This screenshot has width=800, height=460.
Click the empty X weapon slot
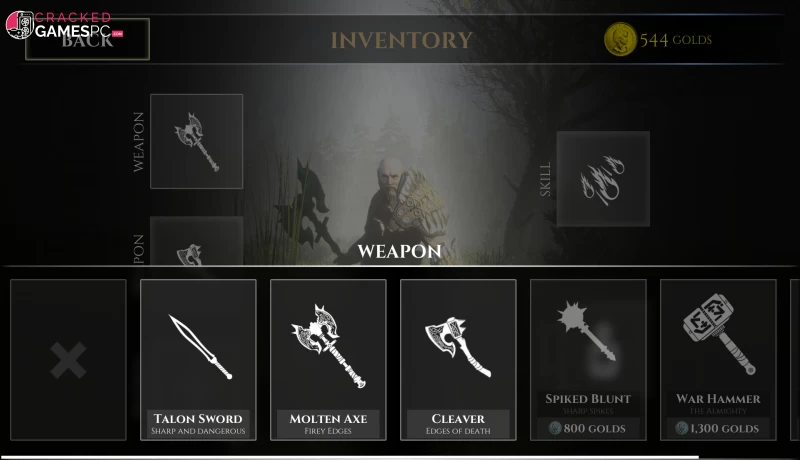[68, 360]
